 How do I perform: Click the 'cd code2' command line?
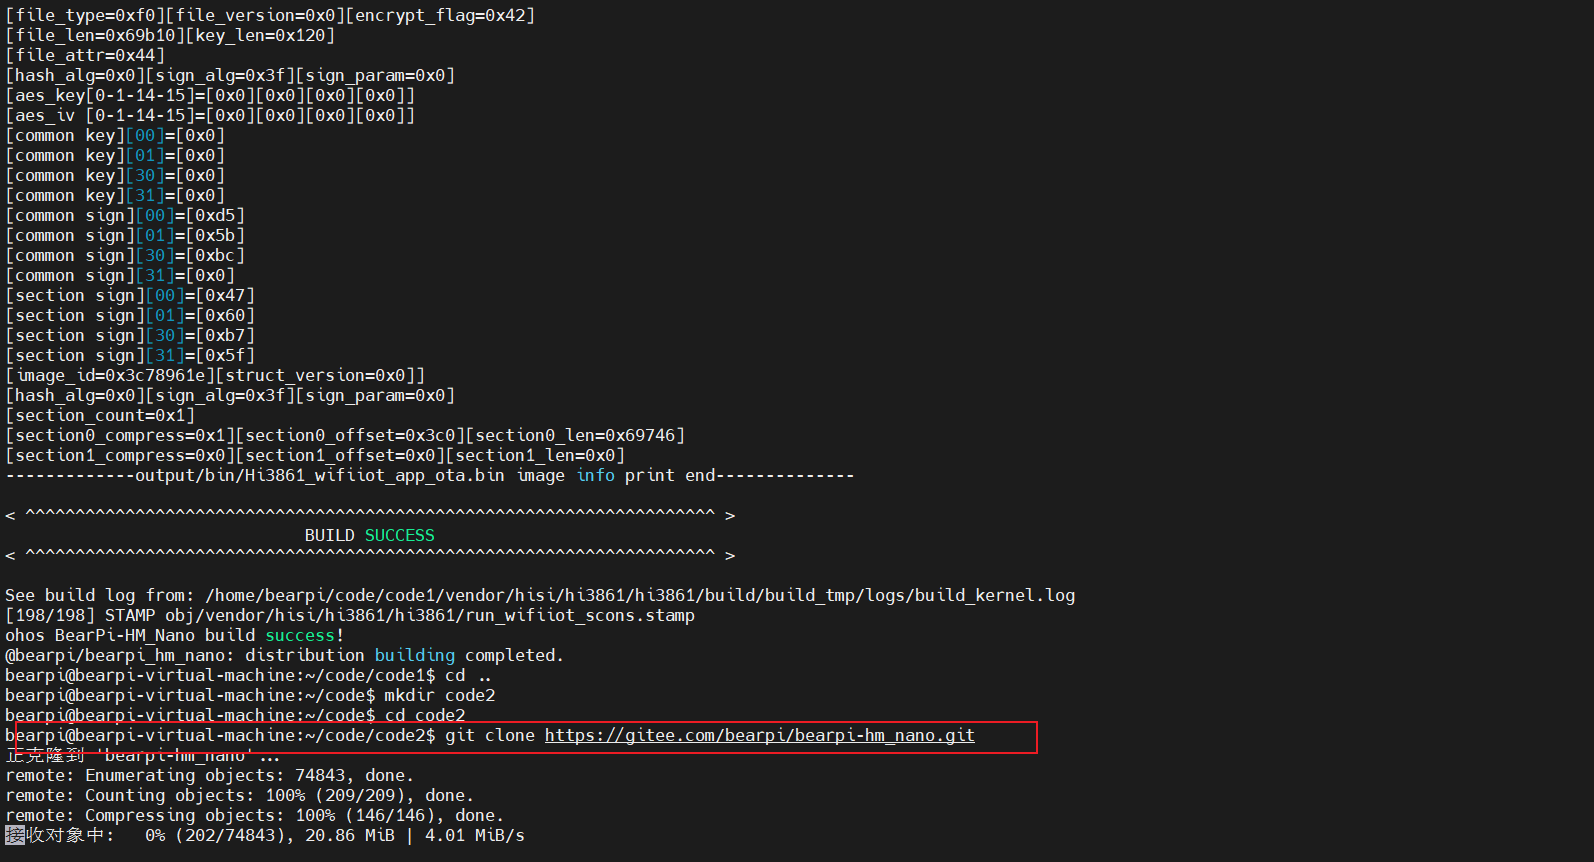coord(235,715)
